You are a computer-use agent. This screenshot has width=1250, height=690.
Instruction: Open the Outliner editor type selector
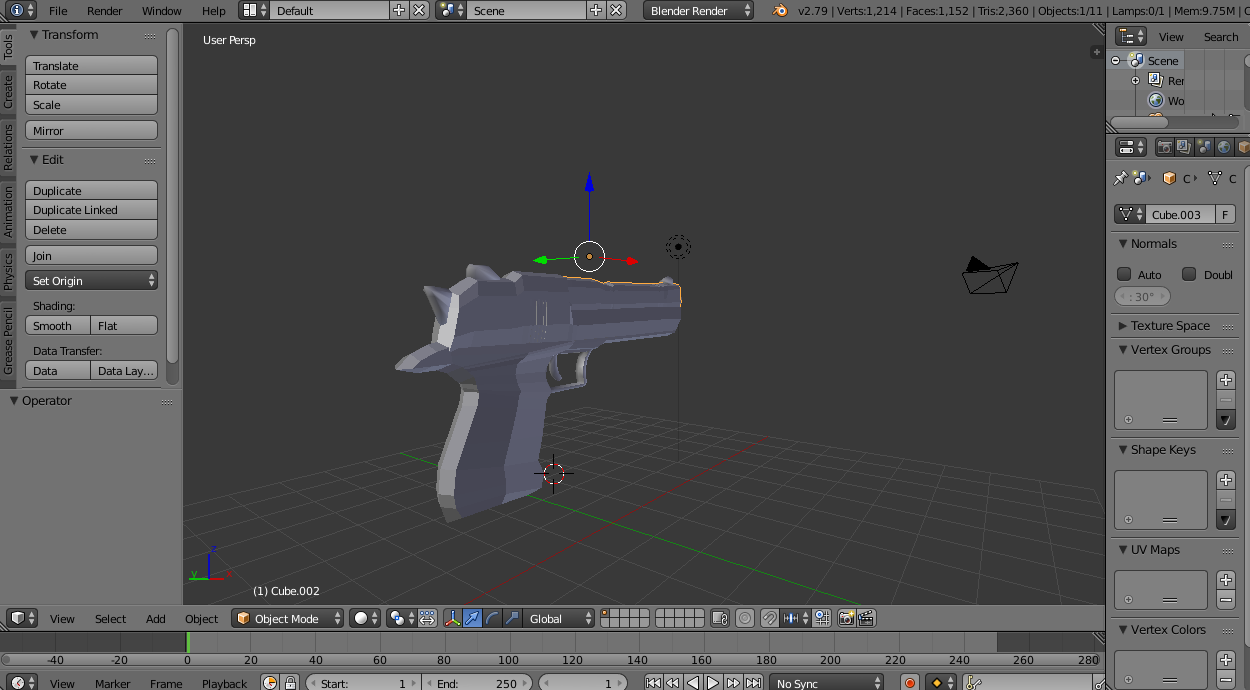click(x=1131, y=36)
